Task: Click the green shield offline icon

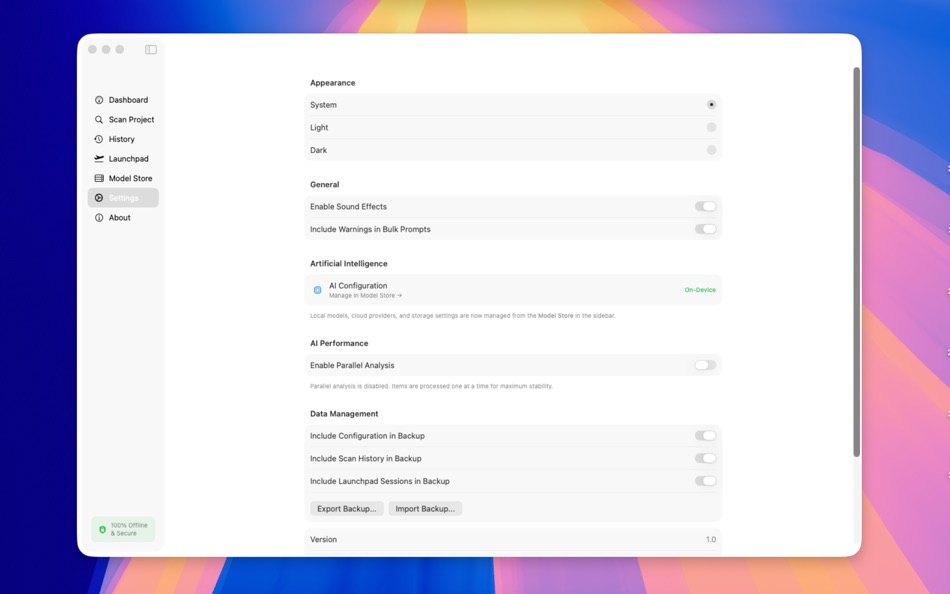Action: coord(104,529)
